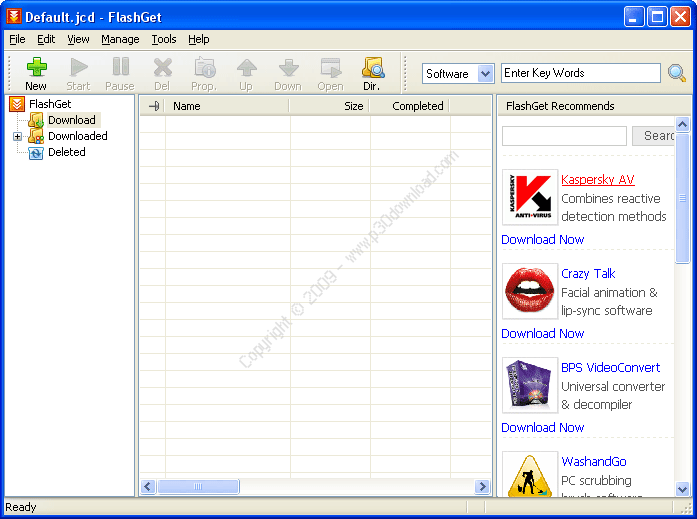This screenshot has width=697, height=519.
Task: Click the status icon column header
Action: [153, 106]
